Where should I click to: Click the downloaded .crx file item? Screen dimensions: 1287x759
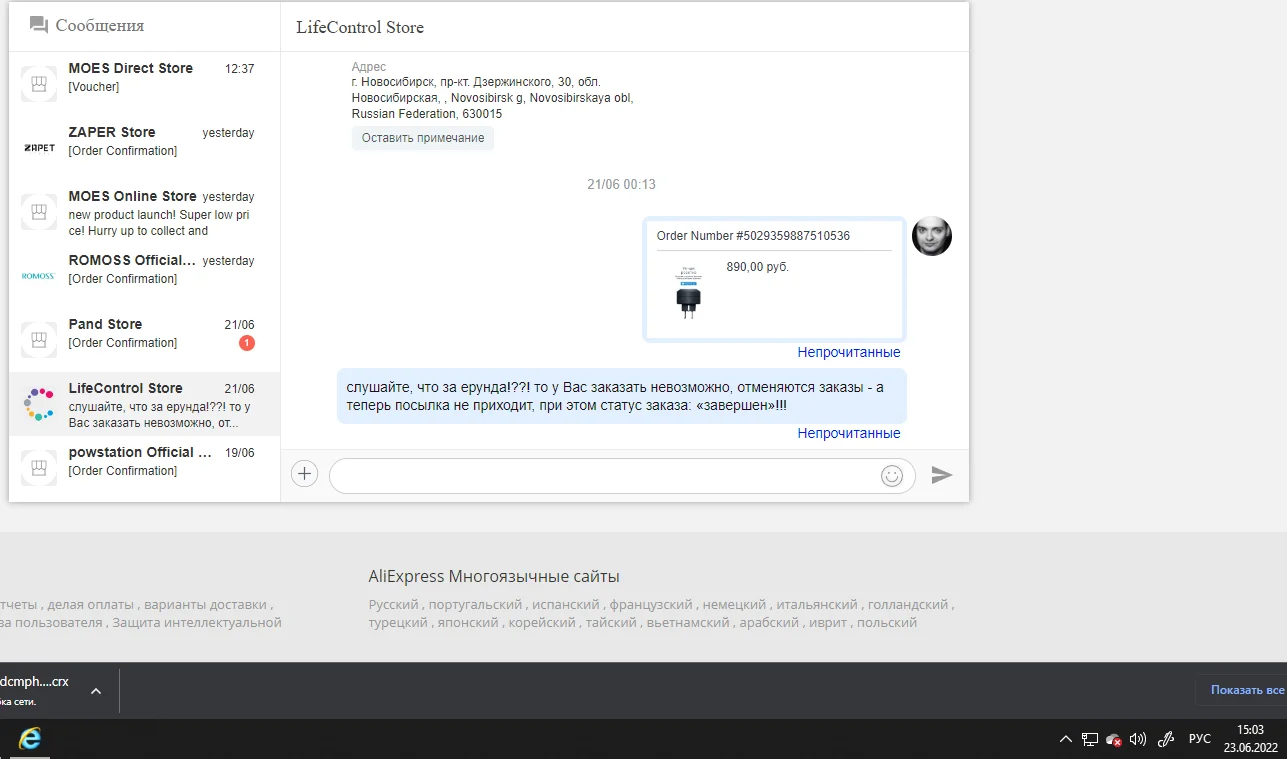[x=35, y=690]
